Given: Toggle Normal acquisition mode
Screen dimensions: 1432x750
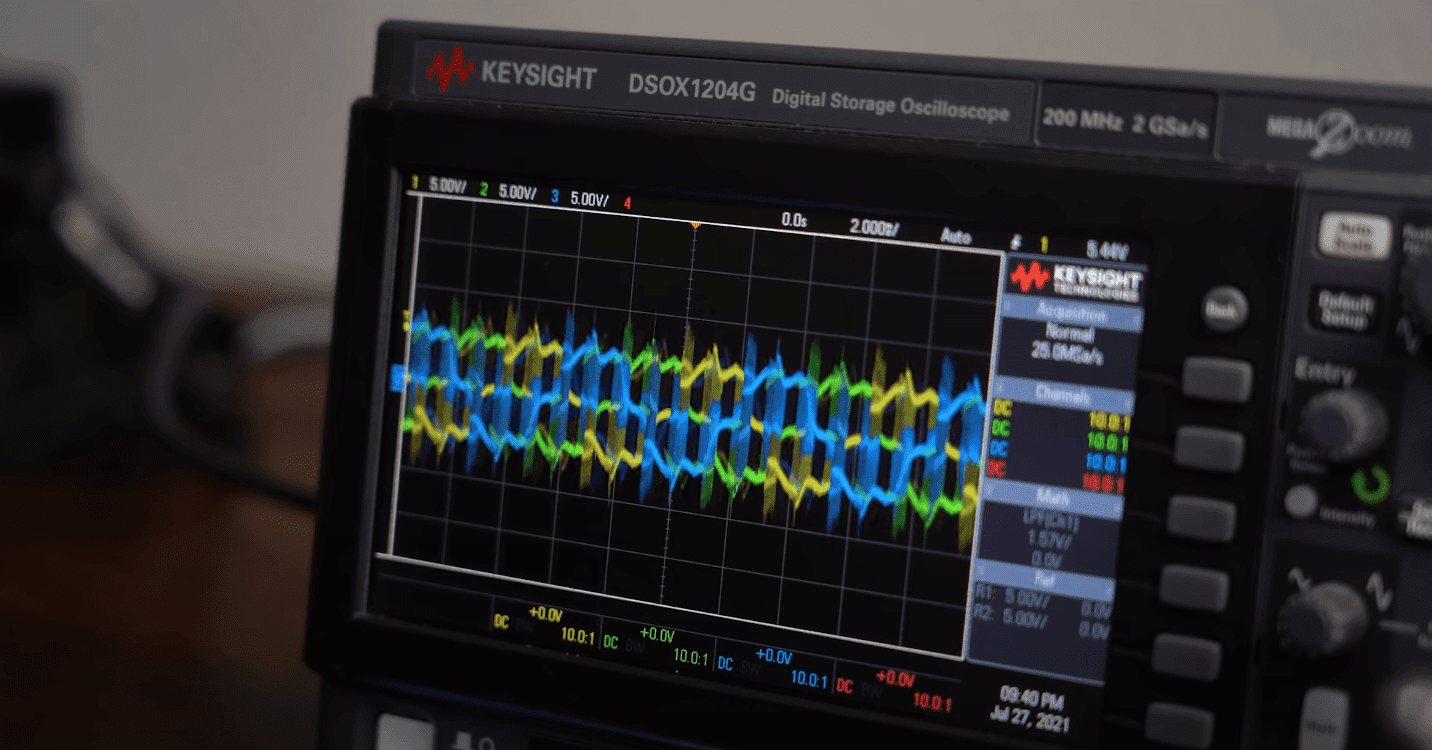Looking at the screenshot, I should (x=1071, y=334).
